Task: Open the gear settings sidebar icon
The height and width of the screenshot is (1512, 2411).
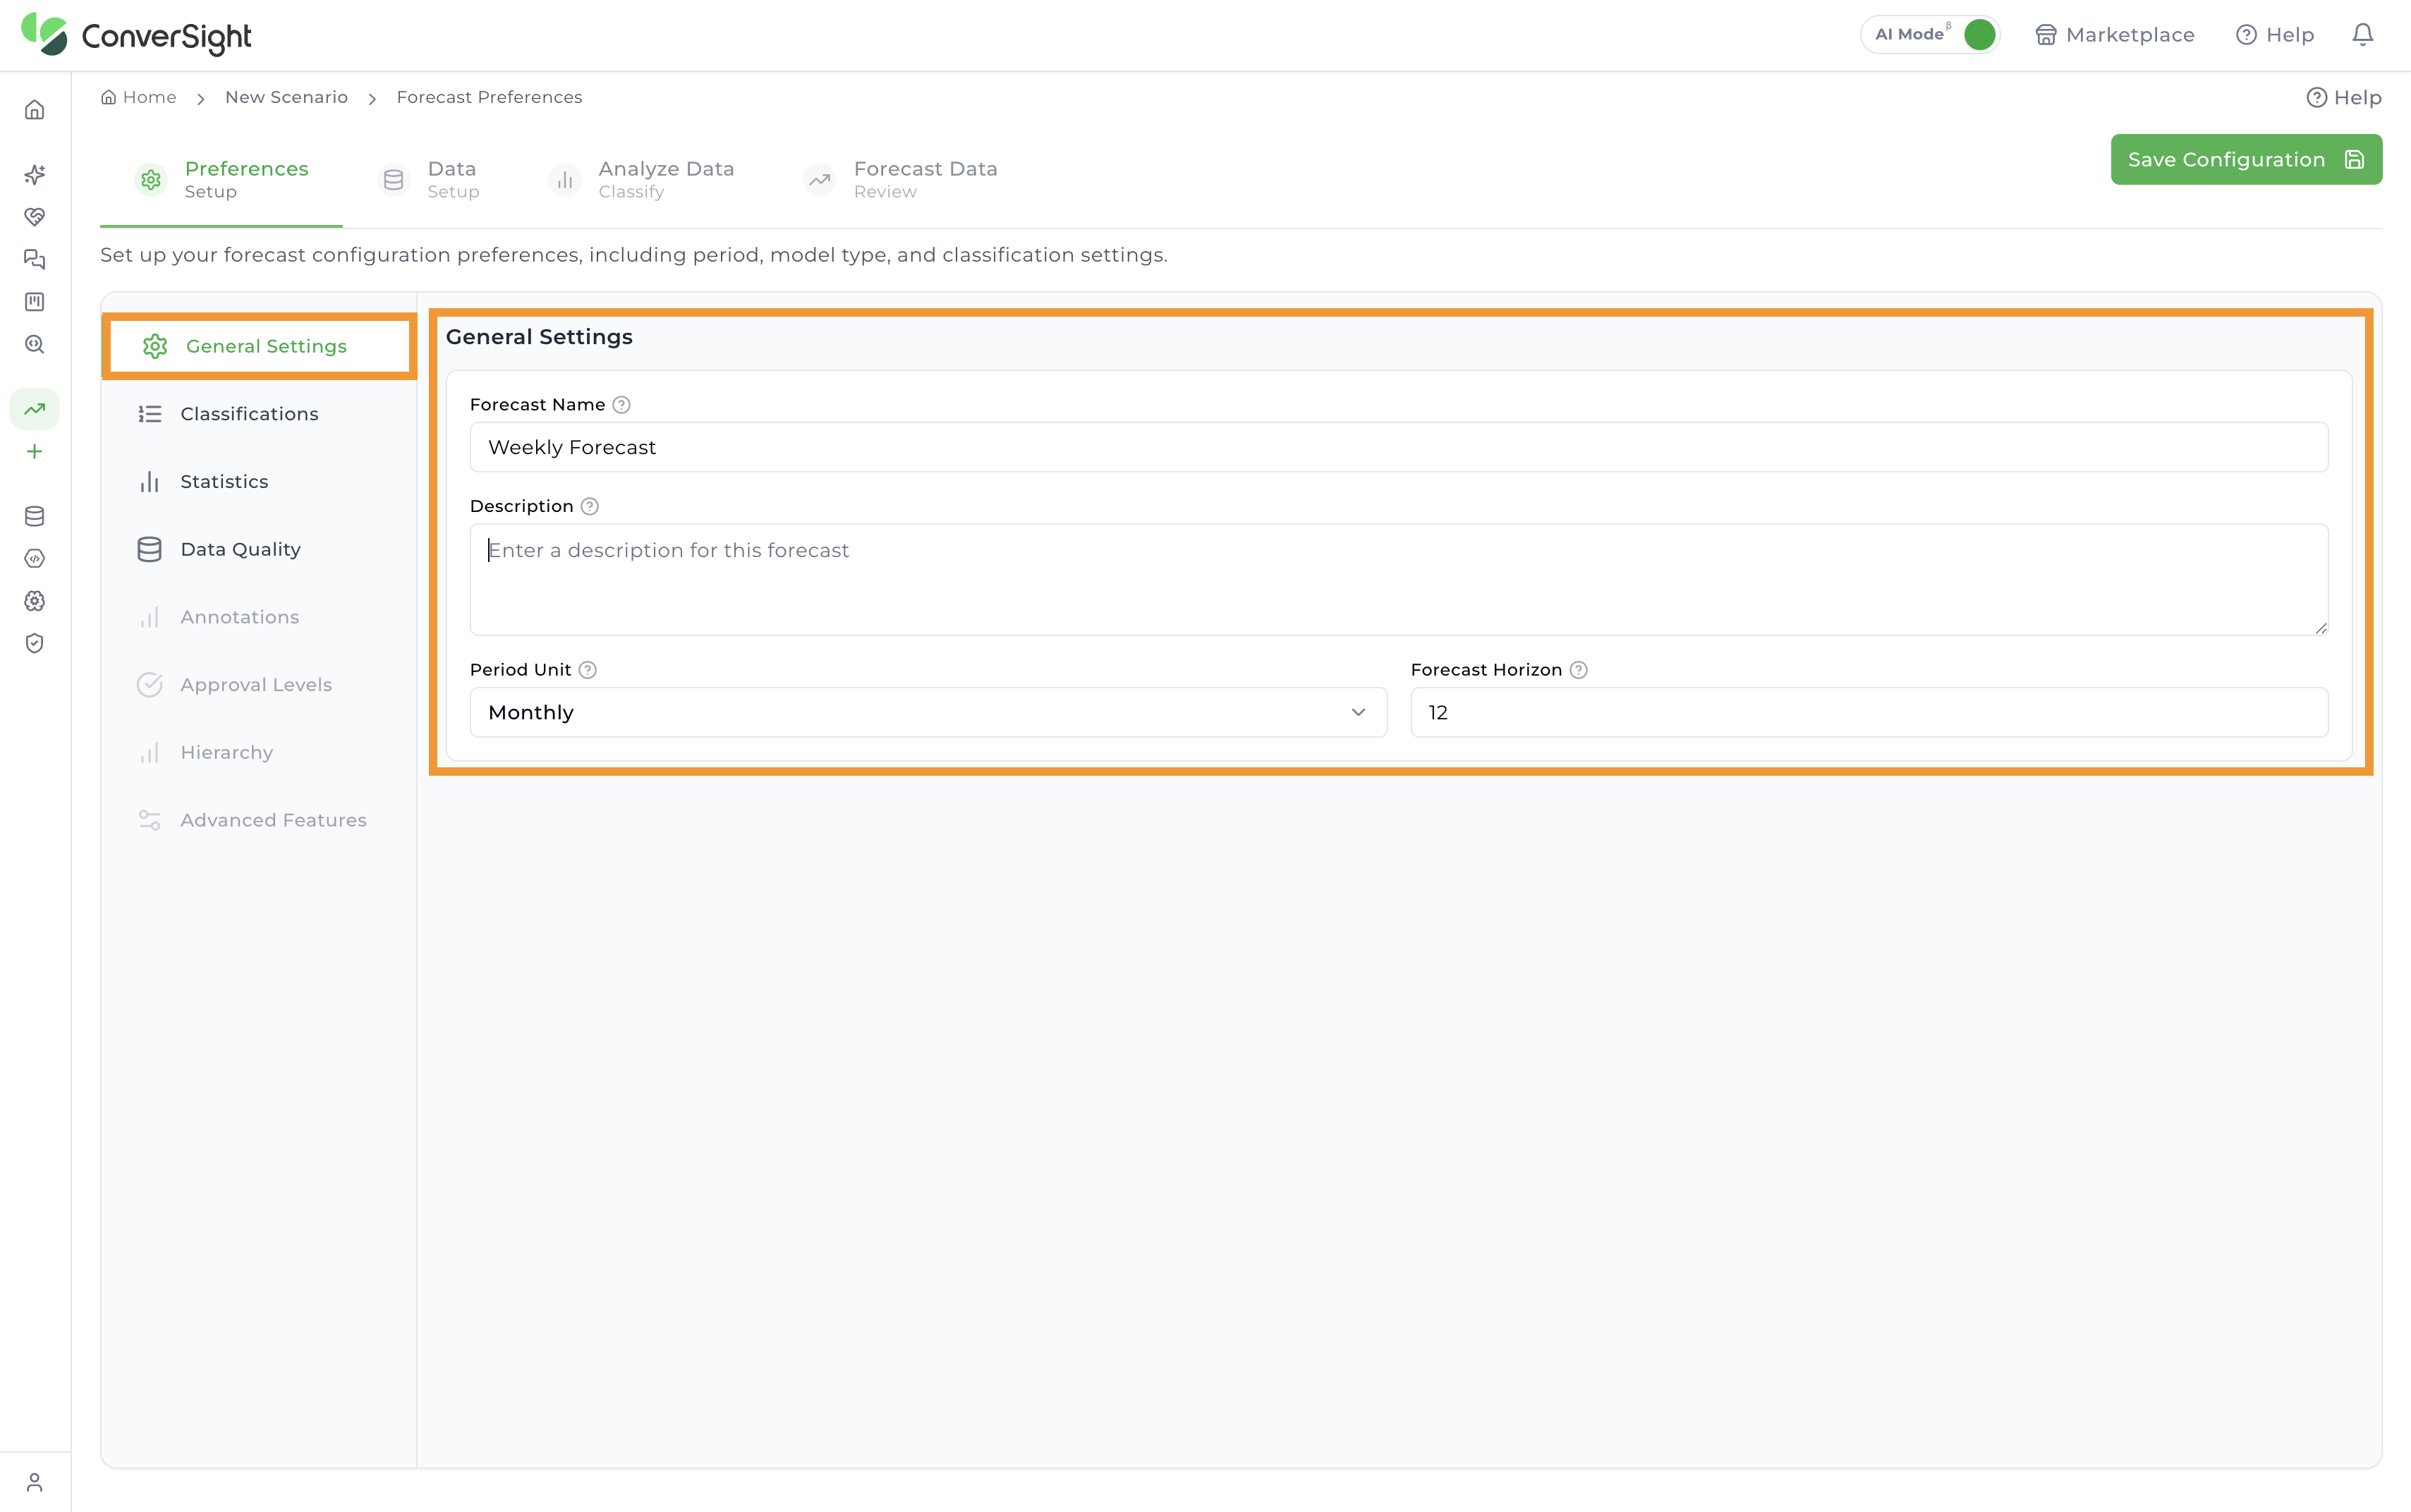Action: (x=35, y=601)
